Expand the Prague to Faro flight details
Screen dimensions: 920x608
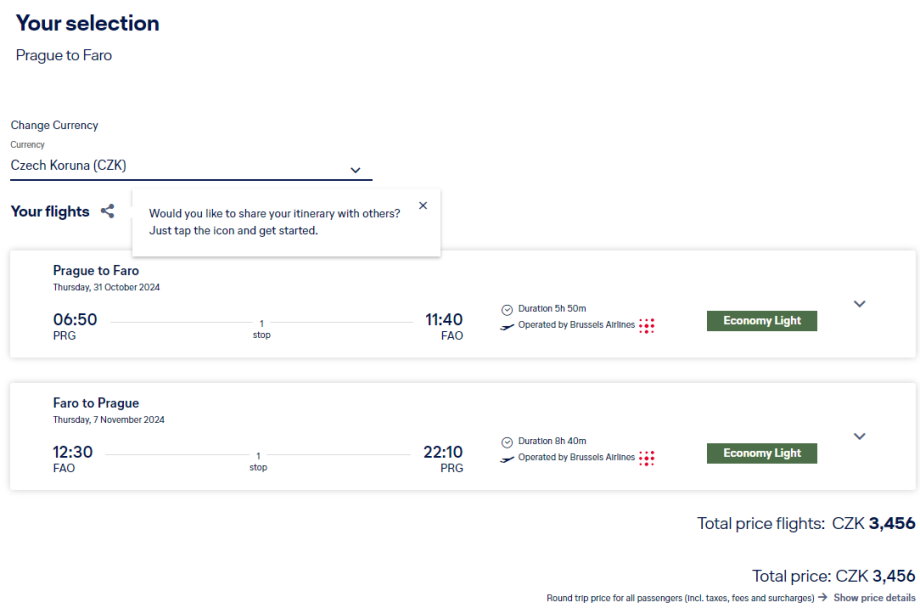pos(859,304)
